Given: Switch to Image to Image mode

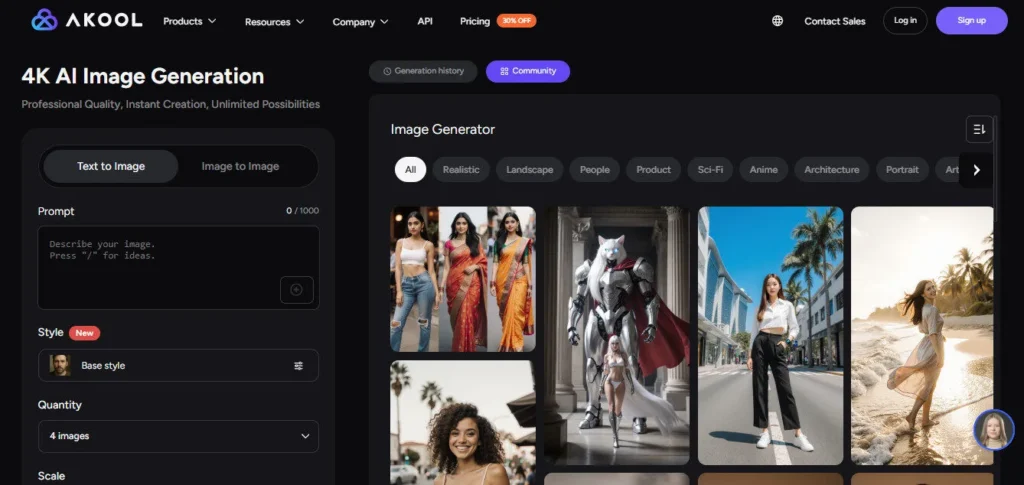Looking at the screenshot, I should coord(240,166).
